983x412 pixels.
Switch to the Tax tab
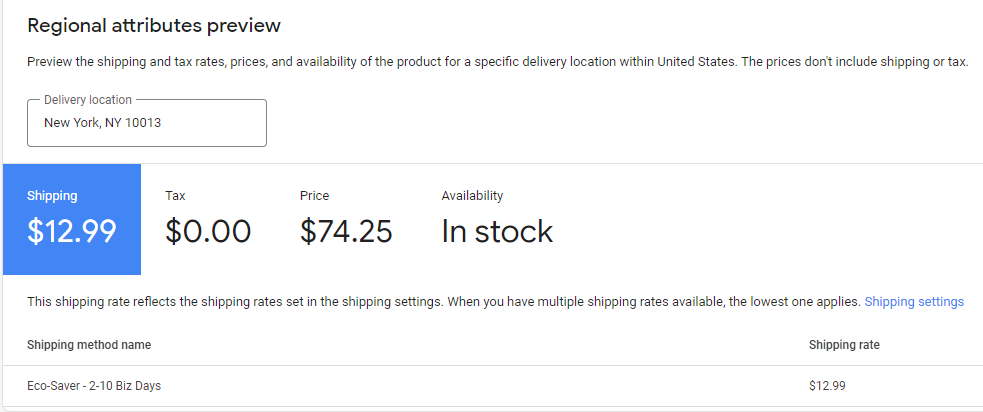point(175,196)
